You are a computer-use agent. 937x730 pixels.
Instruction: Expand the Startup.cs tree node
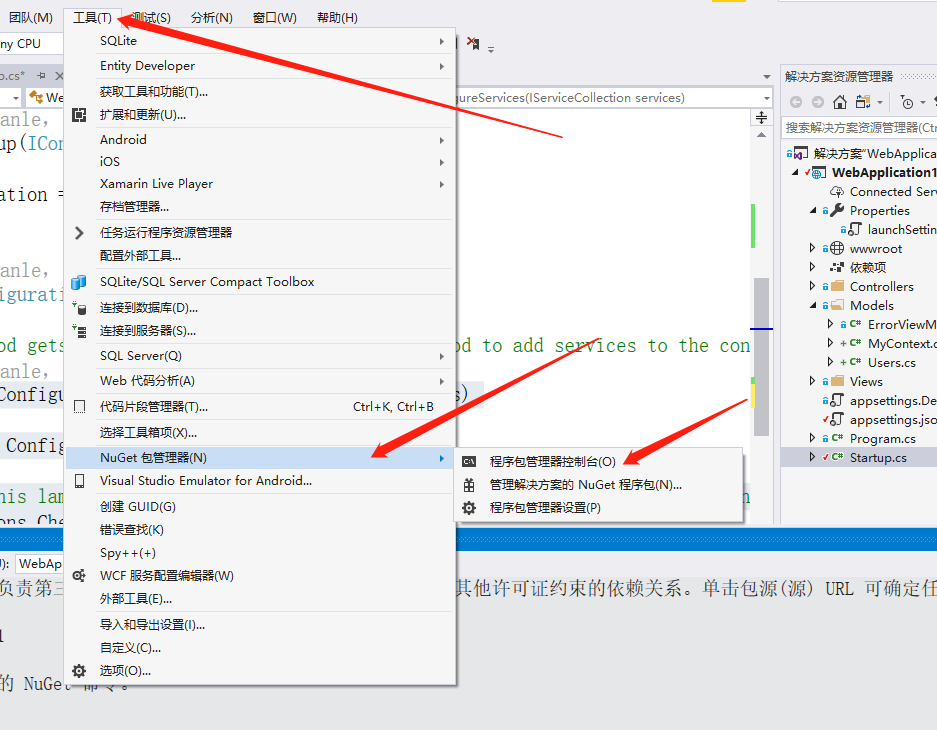pyautogui.click(x=812, y=456)
